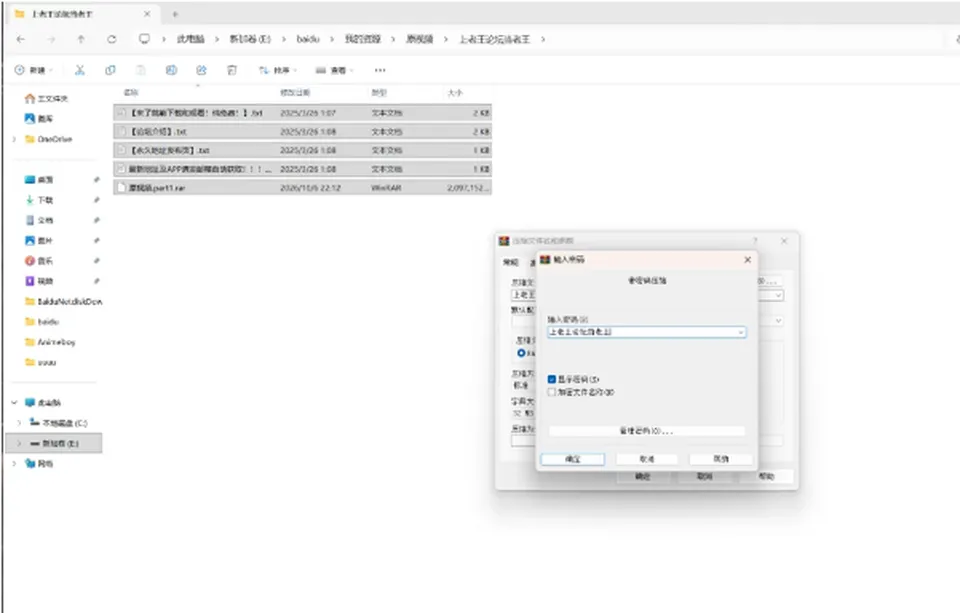Refresh the current Explorer folder

111,39
